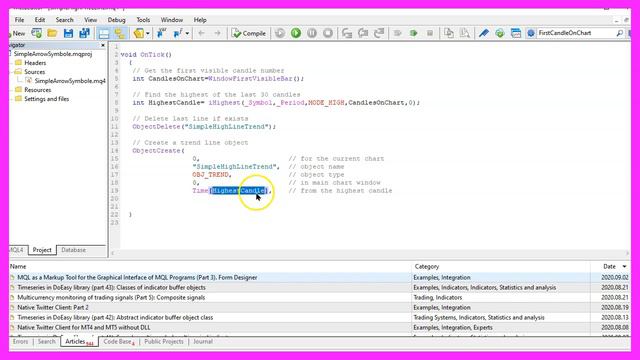Click the Step Out debug icon
This screenshot has height=360, width=640.
pos(379,33)
